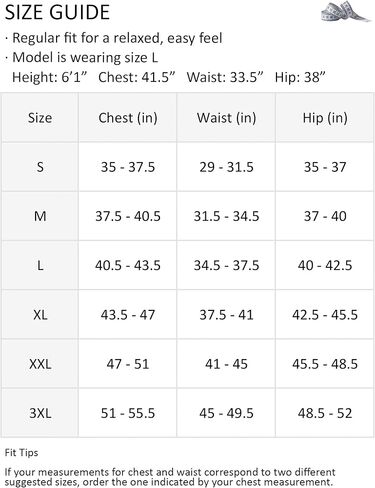Click the Chest (in) column header

128,118
